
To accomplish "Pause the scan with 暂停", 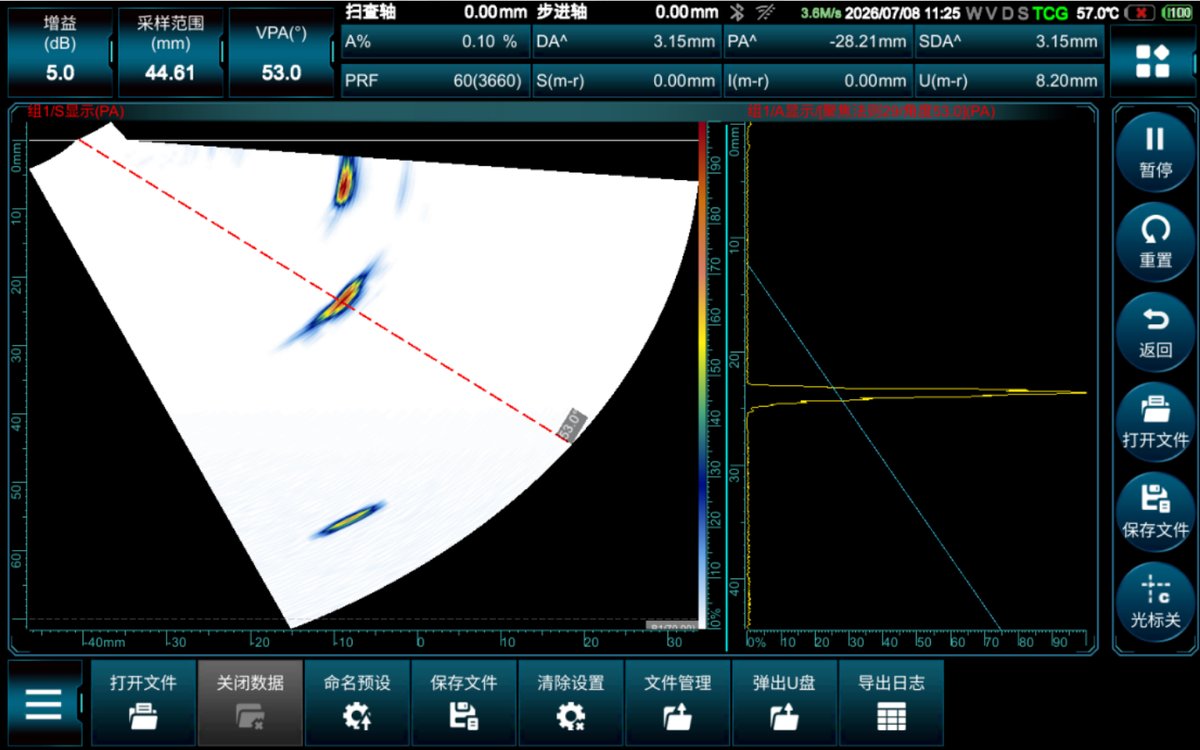I will pyautogui.click(x=1155, y=152).
